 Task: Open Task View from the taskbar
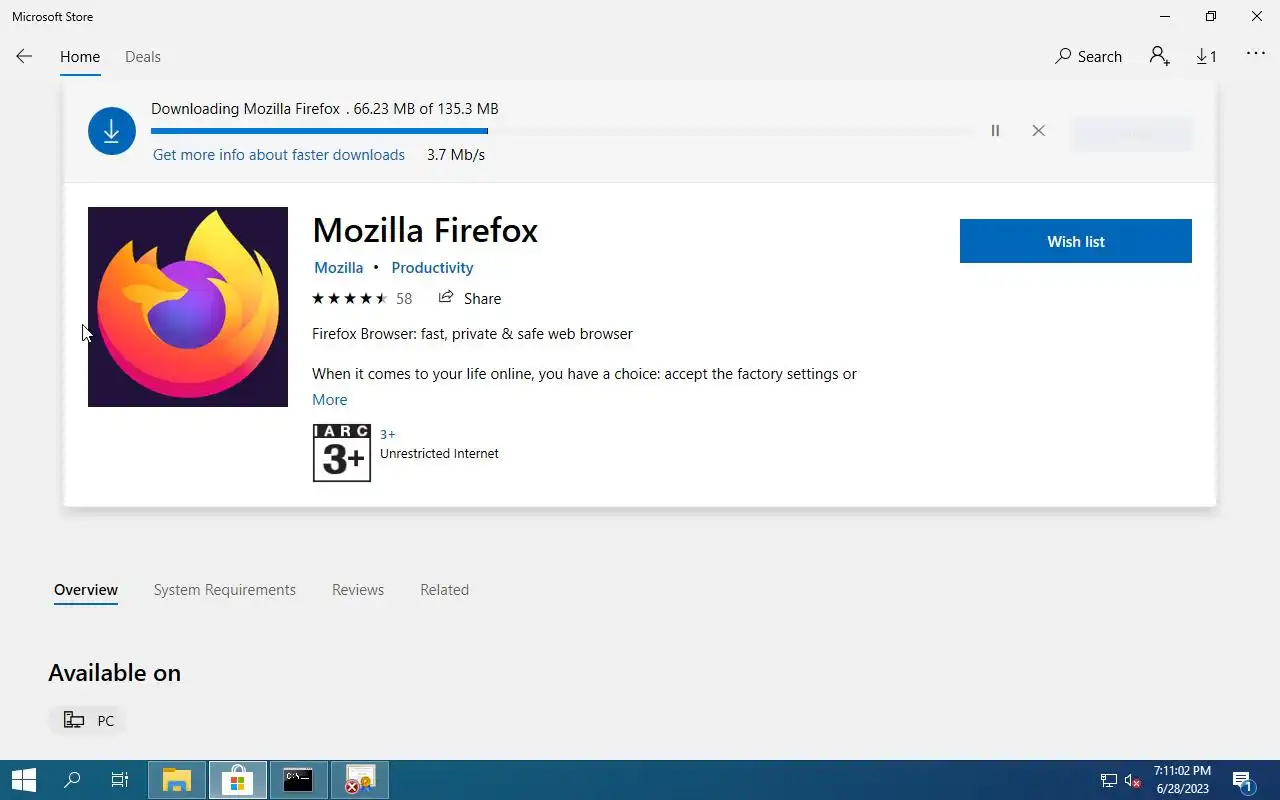[x=120, y=780]
